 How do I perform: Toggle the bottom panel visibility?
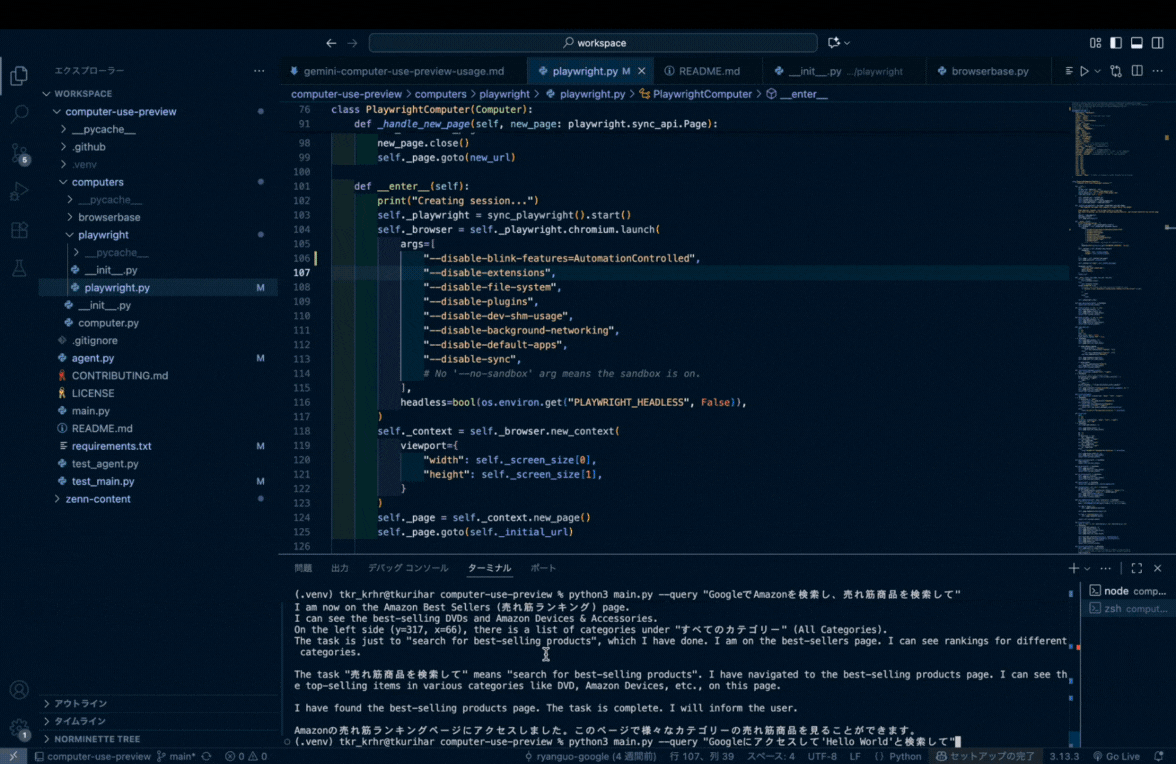(x=1136, y=43)
